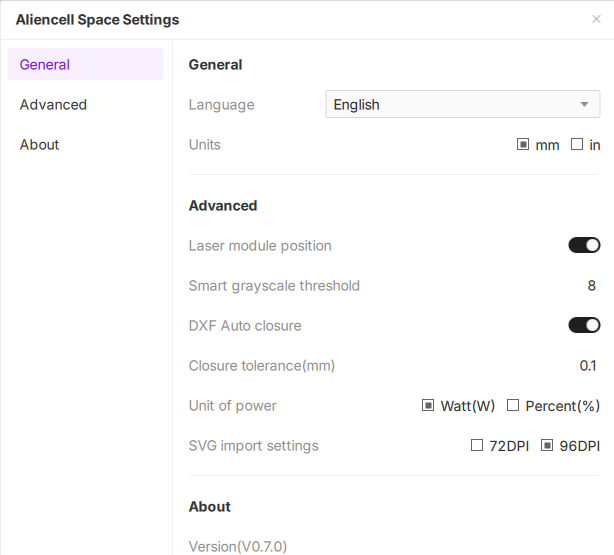Choose inches as the unit
Image resolution: width=614 pixels, height=555 pixels.
(x=577, y=144)
